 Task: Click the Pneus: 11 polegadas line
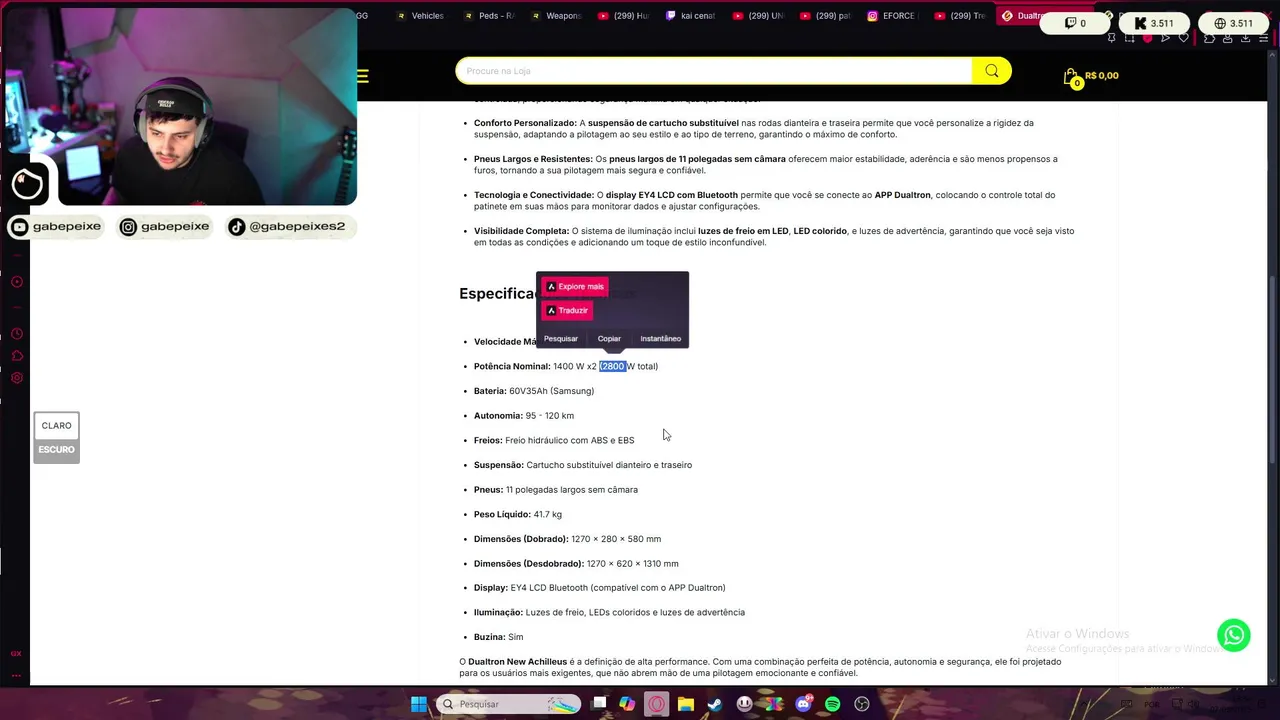click(556, 490)
